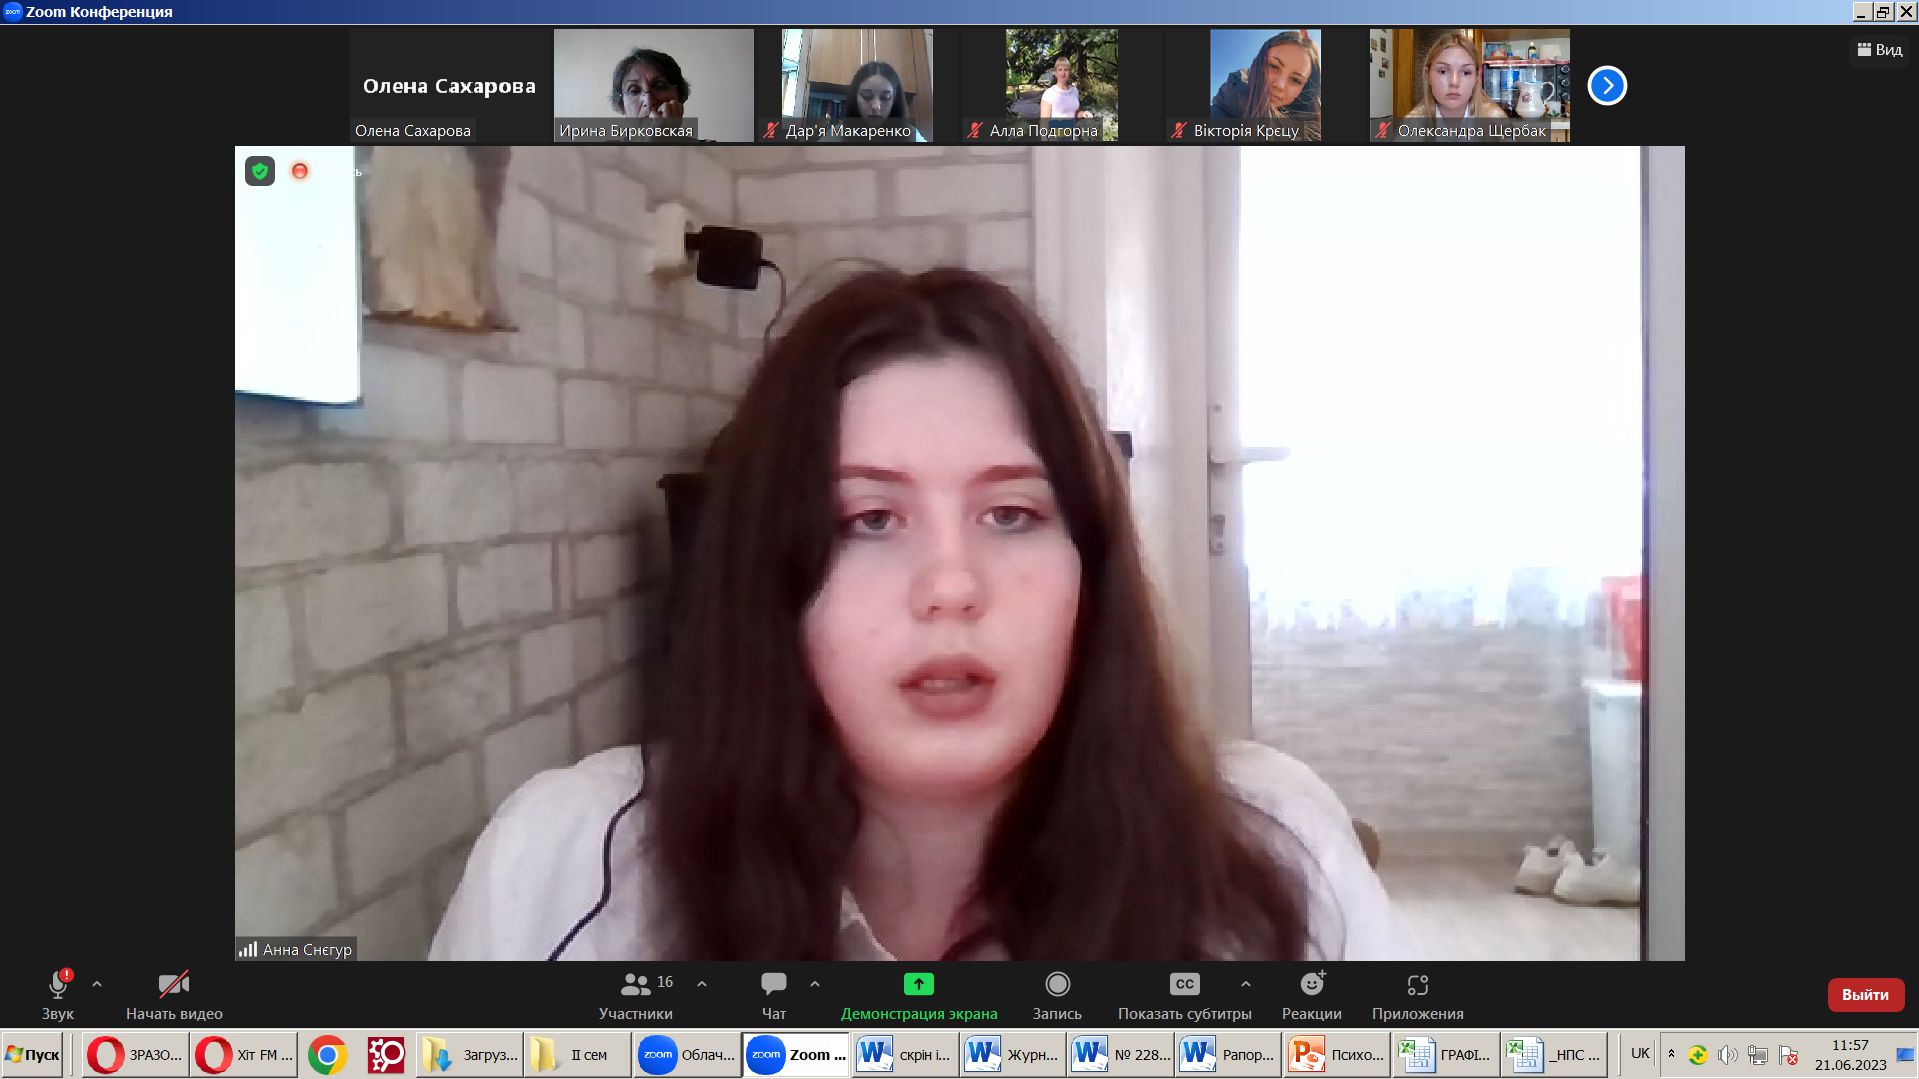Start Демонстрация экрана screen sharing
This screenshot has height=1079, width=1919.
coord(918,995)
